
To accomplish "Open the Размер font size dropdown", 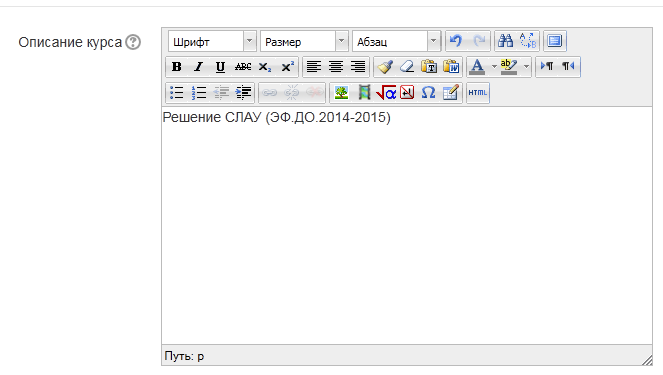I will pyautogui.click(x=304, y=41).
